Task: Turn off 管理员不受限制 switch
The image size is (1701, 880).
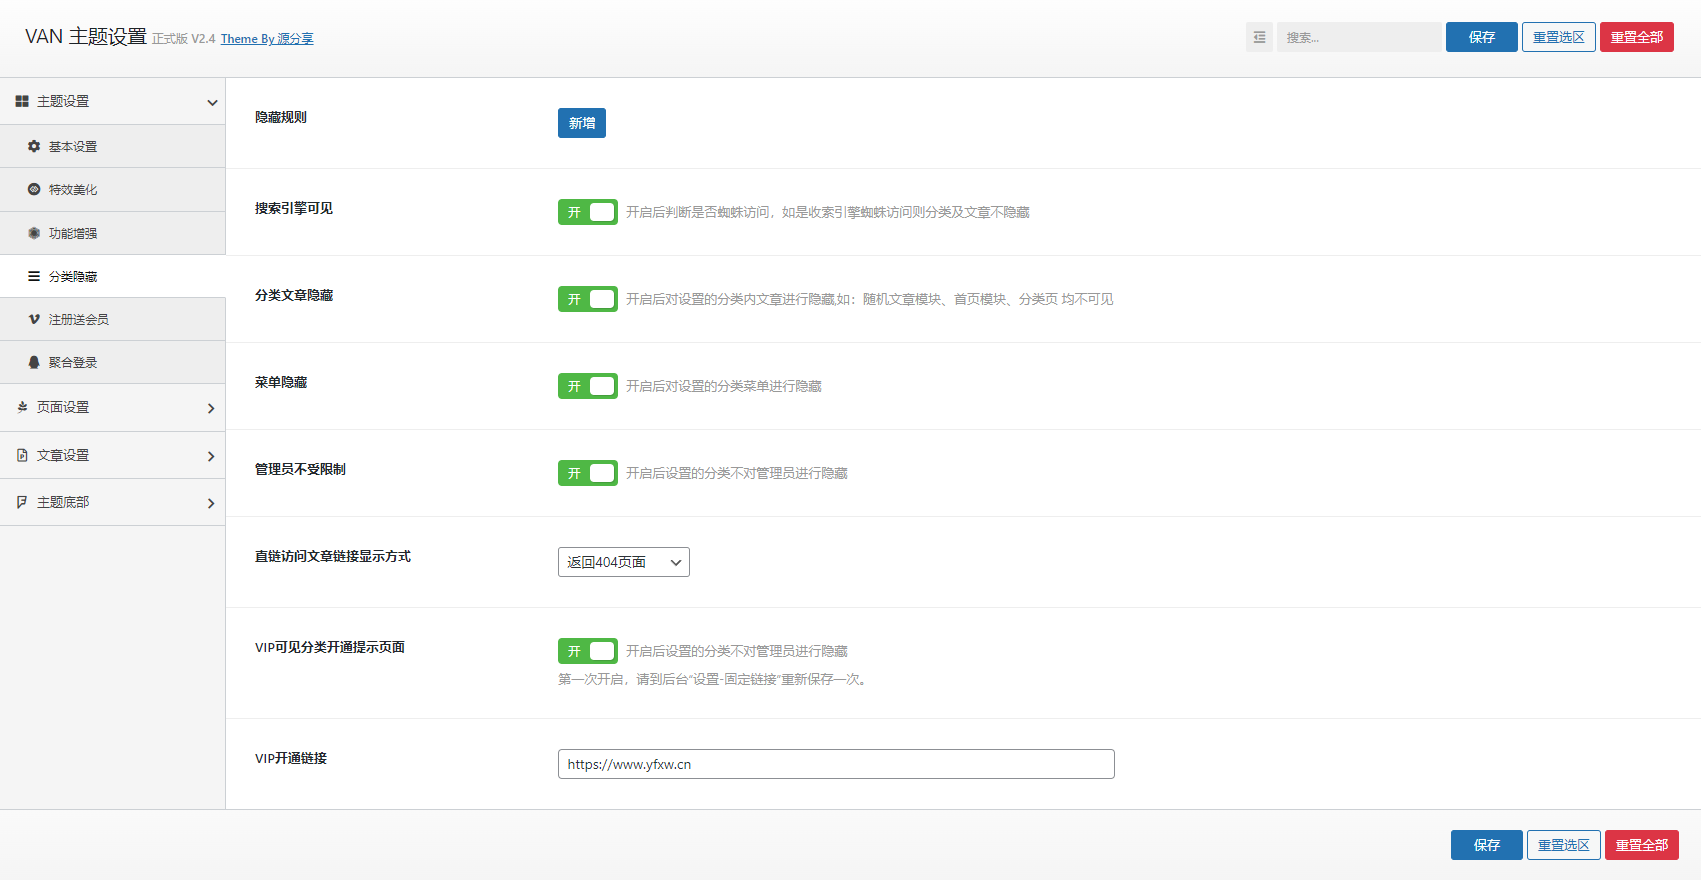Action: 587,473
